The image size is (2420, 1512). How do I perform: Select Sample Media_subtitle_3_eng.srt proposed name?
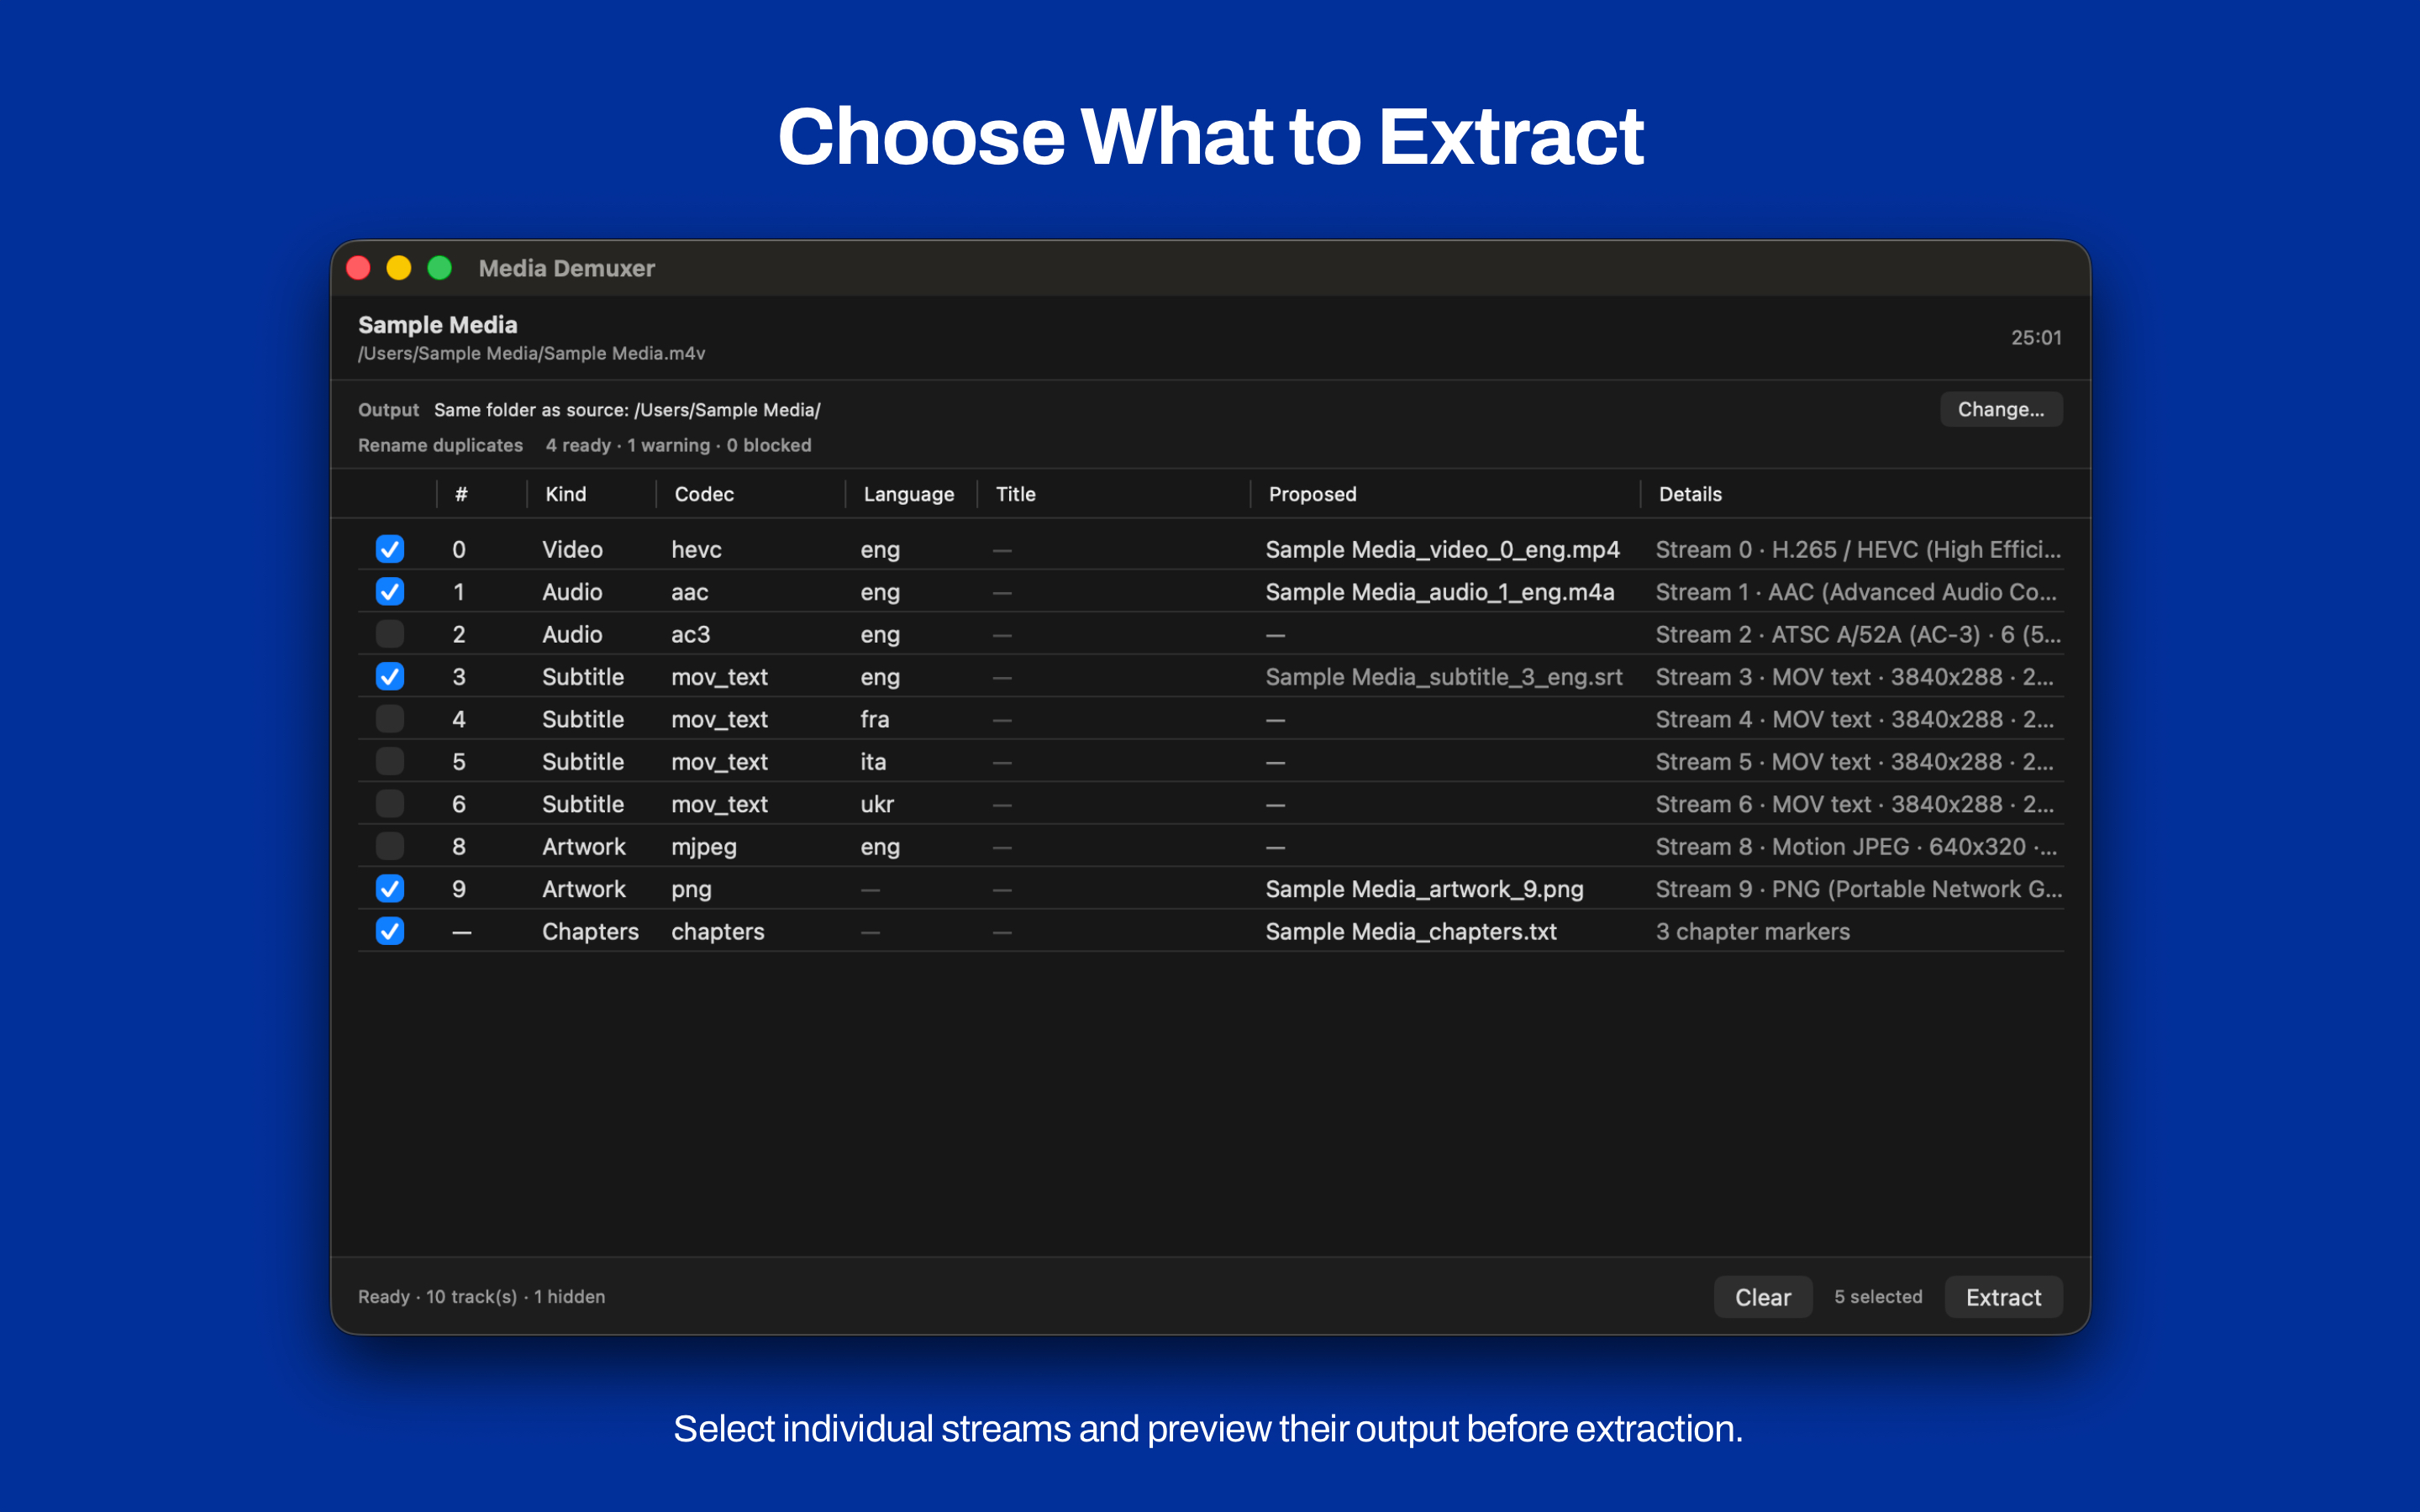(x=1444, y=677)
